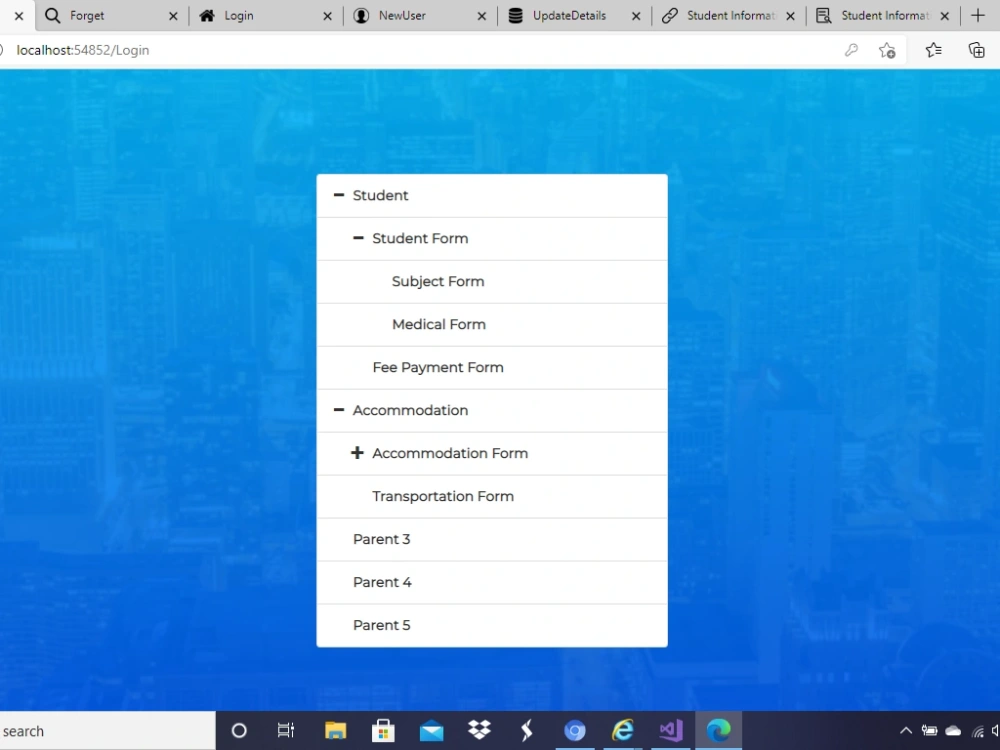Open Dropbox from the taskbar
The height and width of the screenshot is (750, 1000).
(x=479, y=730)
